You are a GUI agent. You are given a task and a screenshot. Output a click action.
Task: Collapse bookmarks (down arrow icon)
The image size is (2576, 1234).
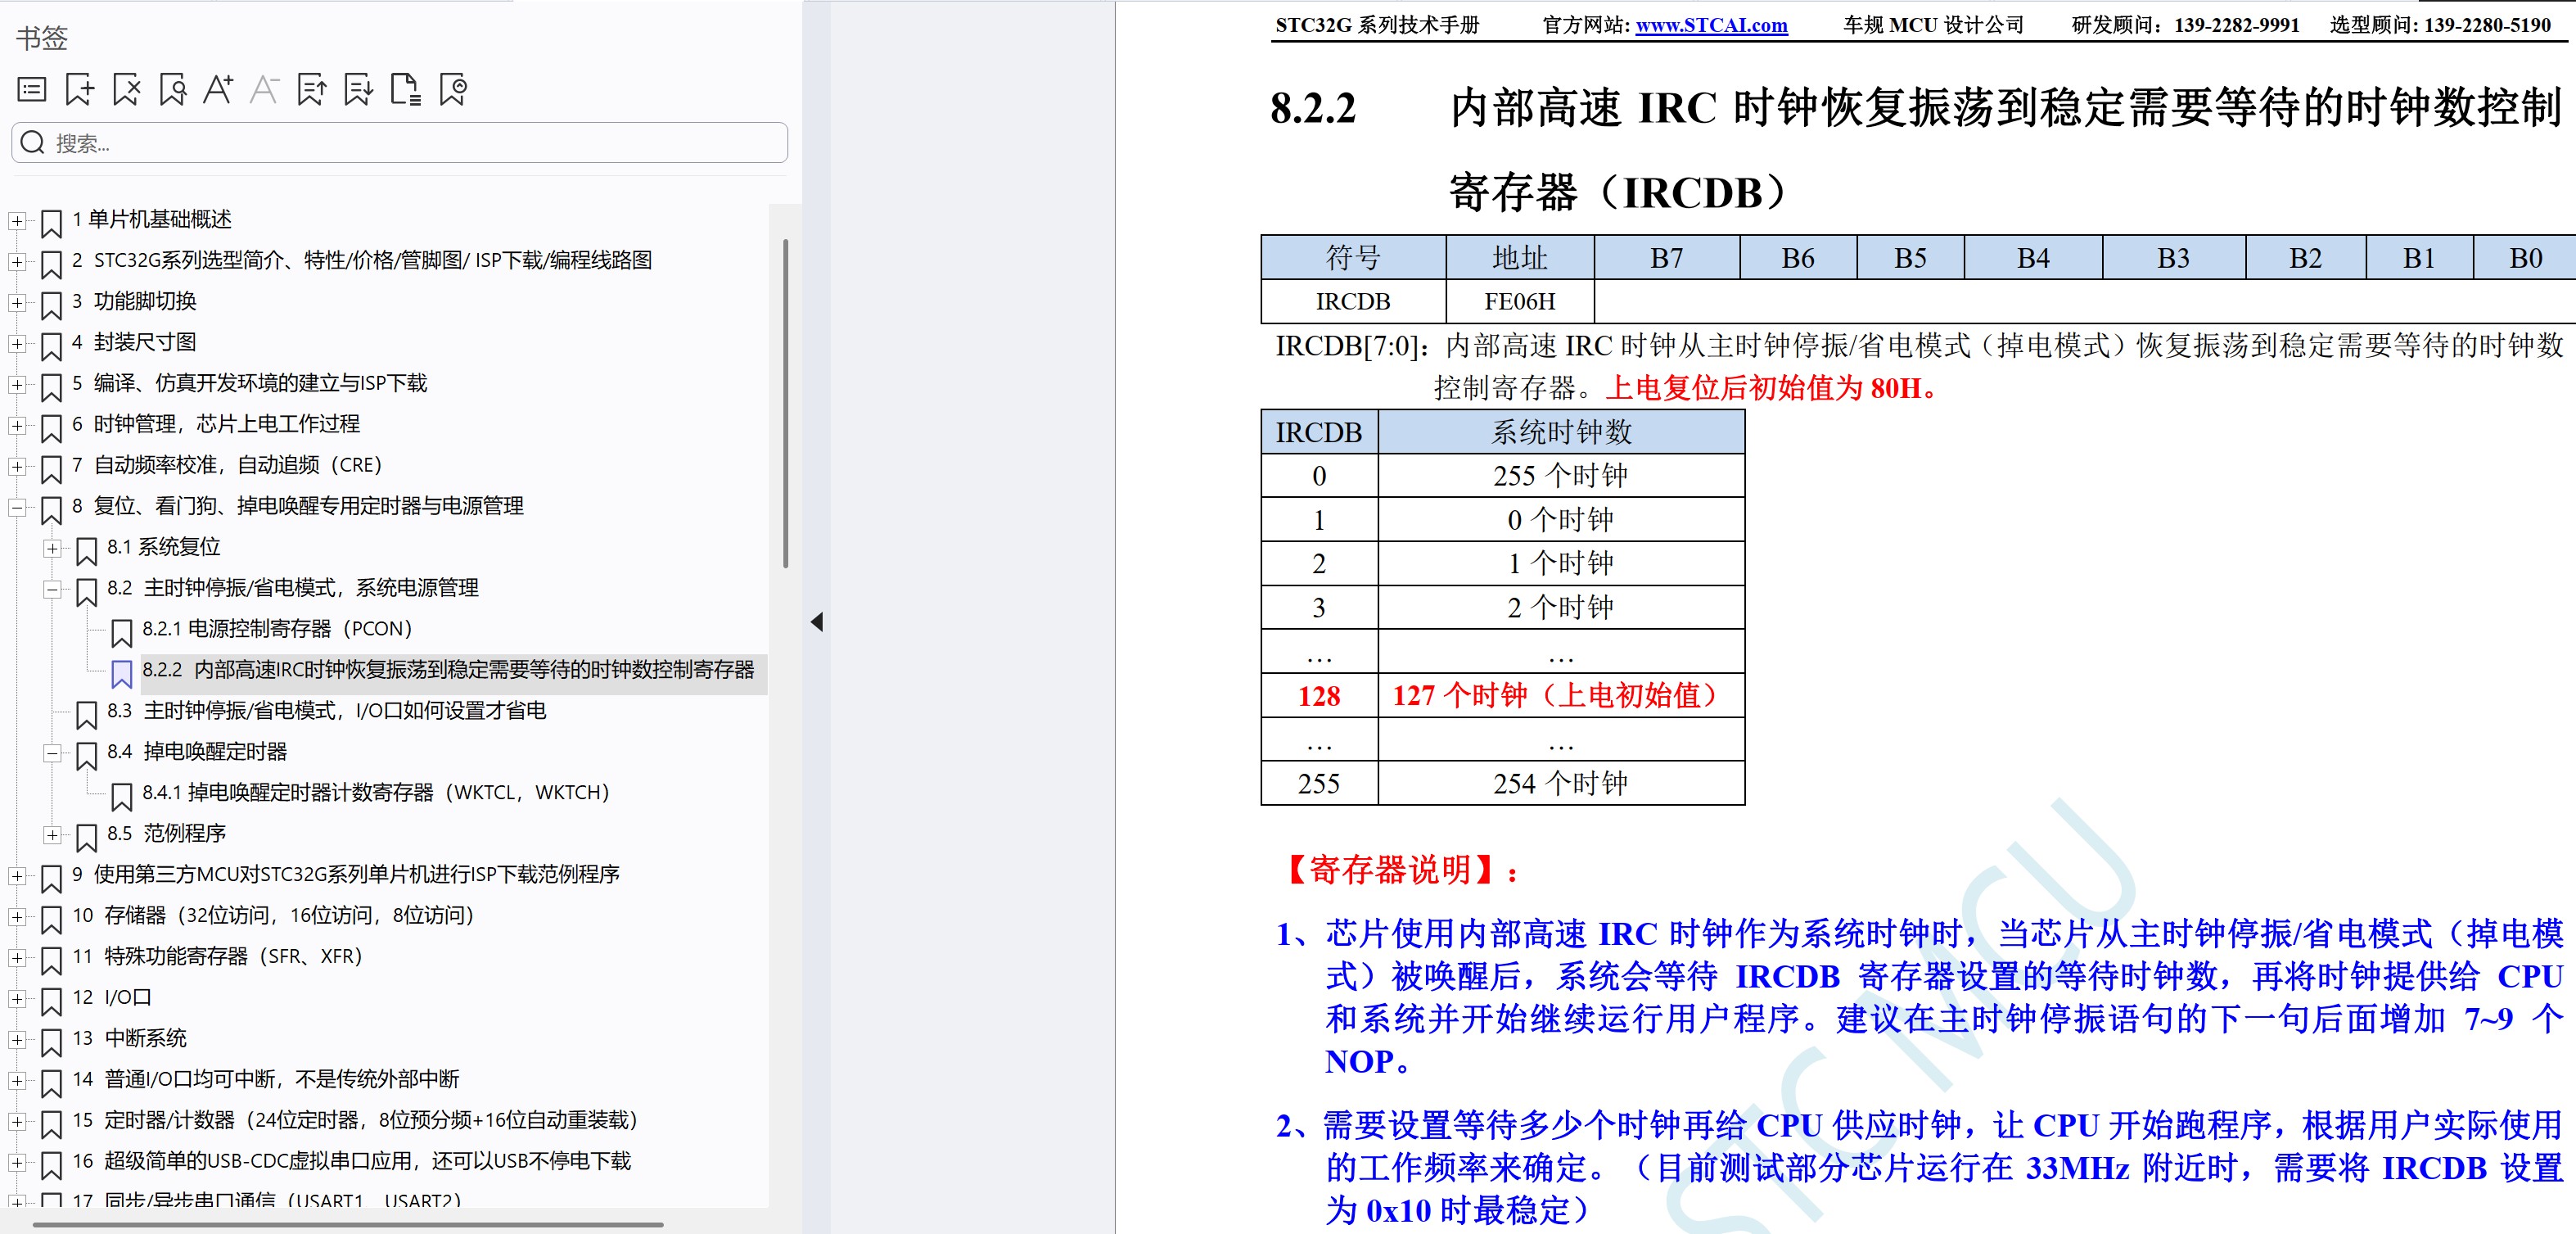pos(358,90)
